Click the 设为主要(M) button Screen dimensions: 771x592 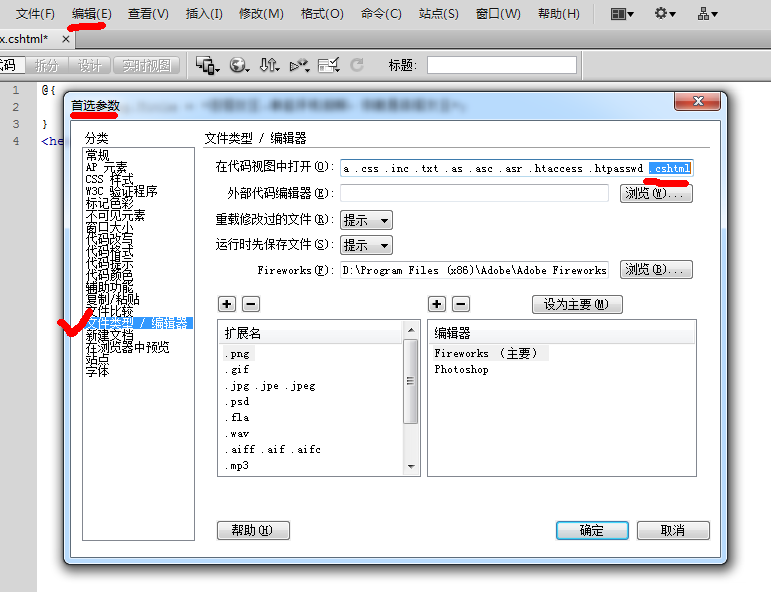click(x=577, y=304)
